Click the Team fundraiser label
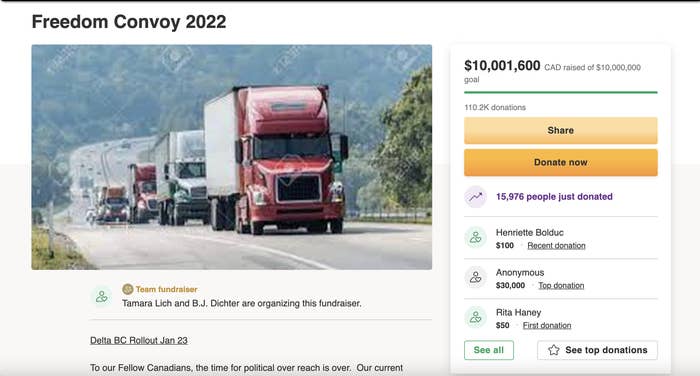The height and width of the screenshot is (376, 700). pyautogui.click(x=167, y=289)
